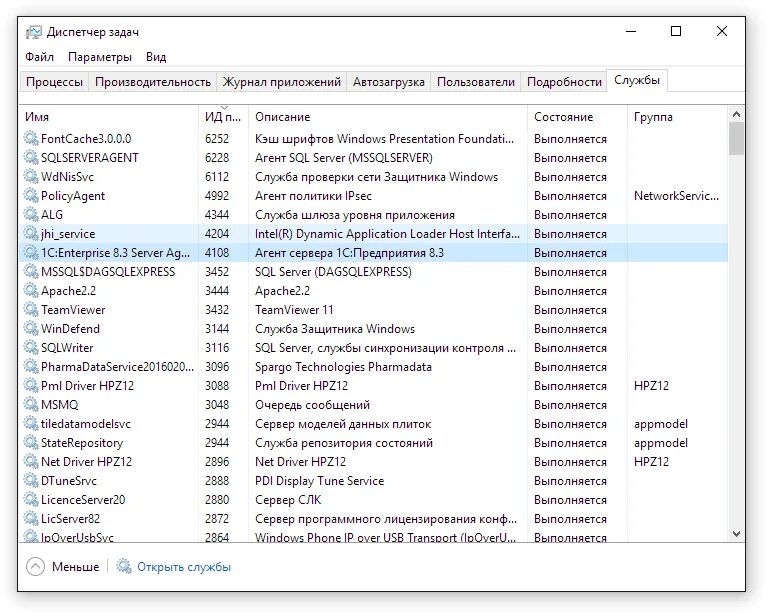Click the gear icon next to Apache2.2 service
Screen dimensions: 767x614
click(x=31, y=291)
